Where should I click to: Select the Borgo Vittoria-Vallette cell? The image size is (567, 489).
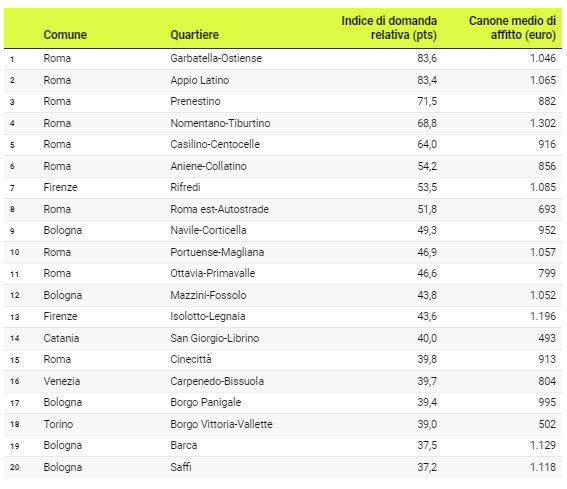coord(221,424)
